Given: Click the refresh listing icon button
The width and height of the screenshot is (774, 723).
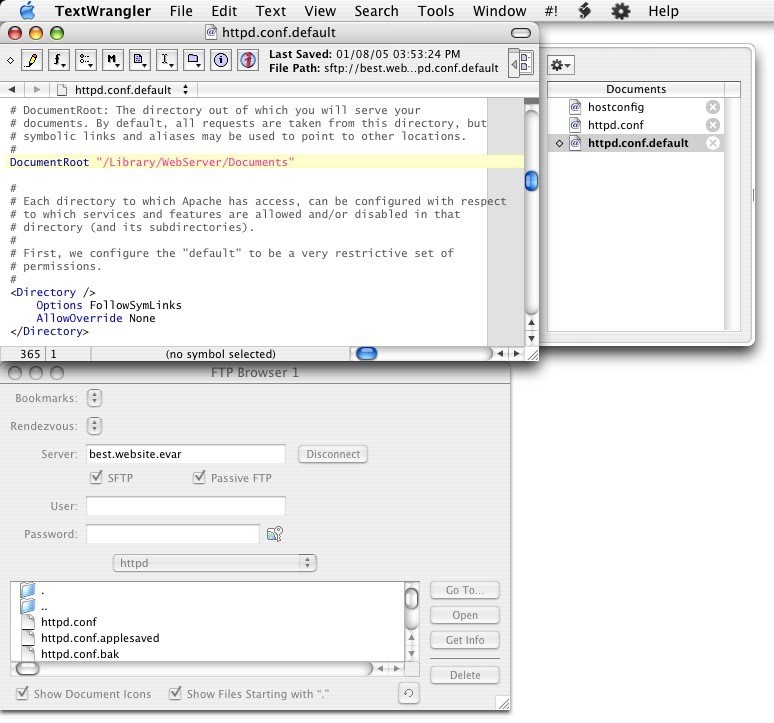Looking at the screenshot, I should pos(407,693).
